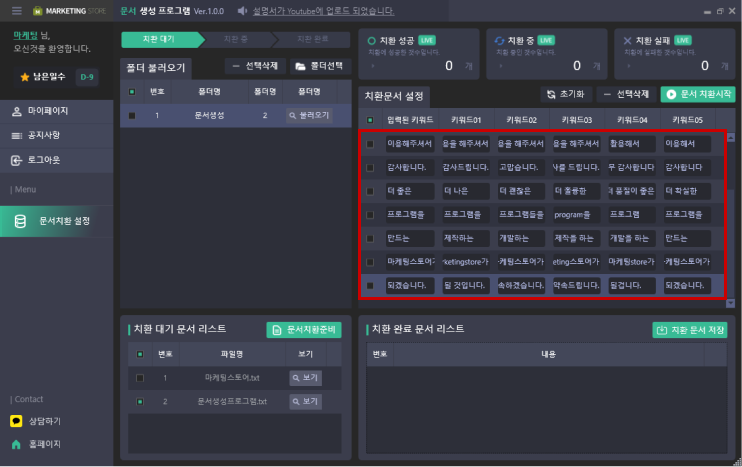Toggle the waiting list header checkbox
742x467 pixels.
140,354
